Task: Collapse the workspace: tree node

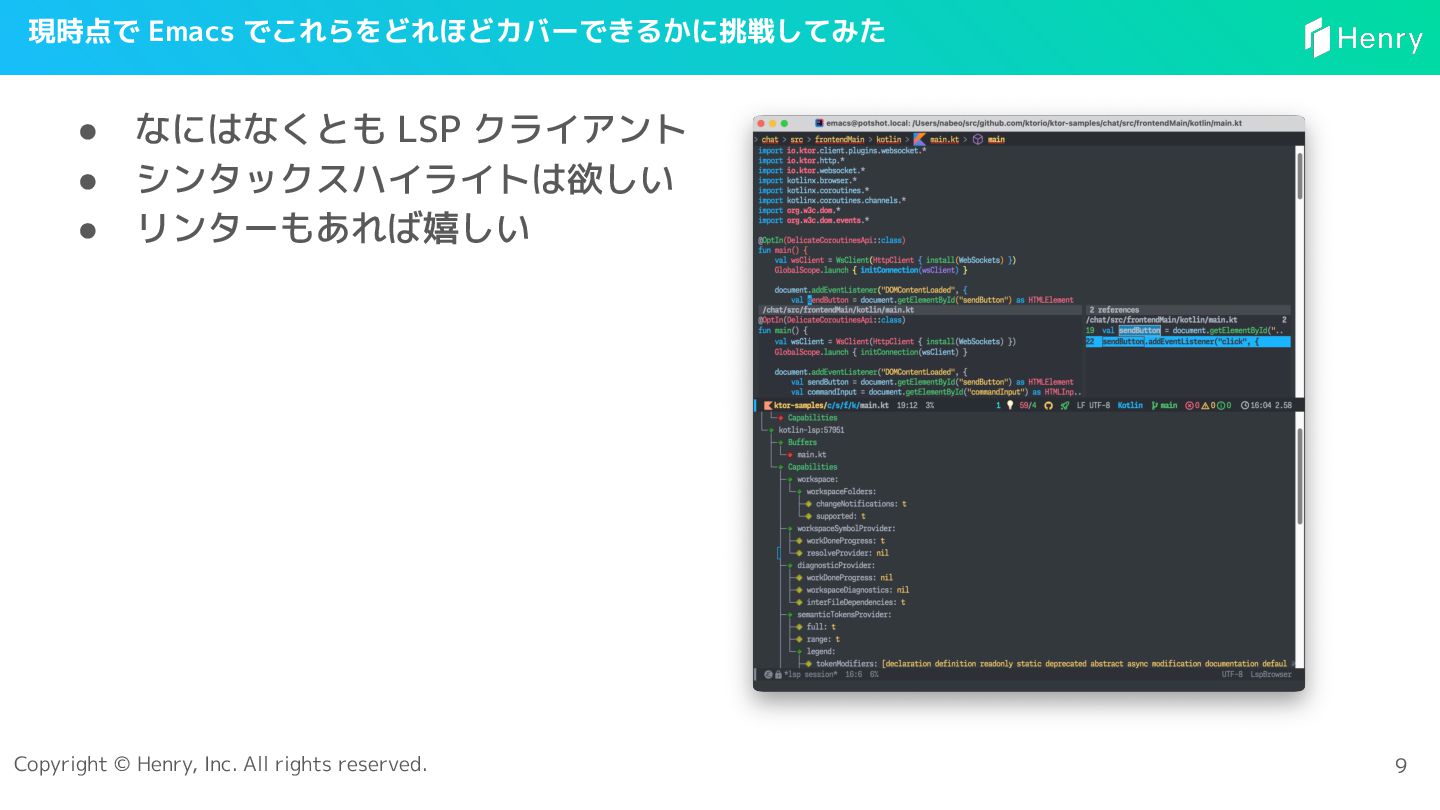Action: [x=790, y=479]
